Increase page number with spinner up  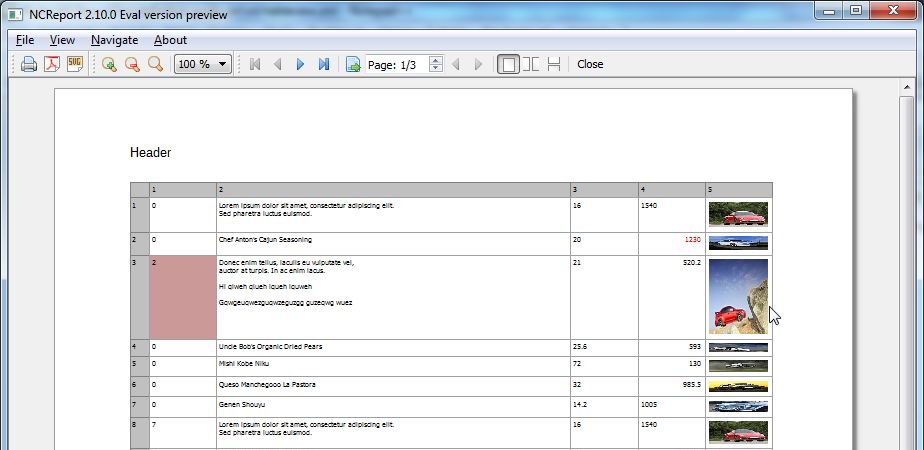click(436, 60)
